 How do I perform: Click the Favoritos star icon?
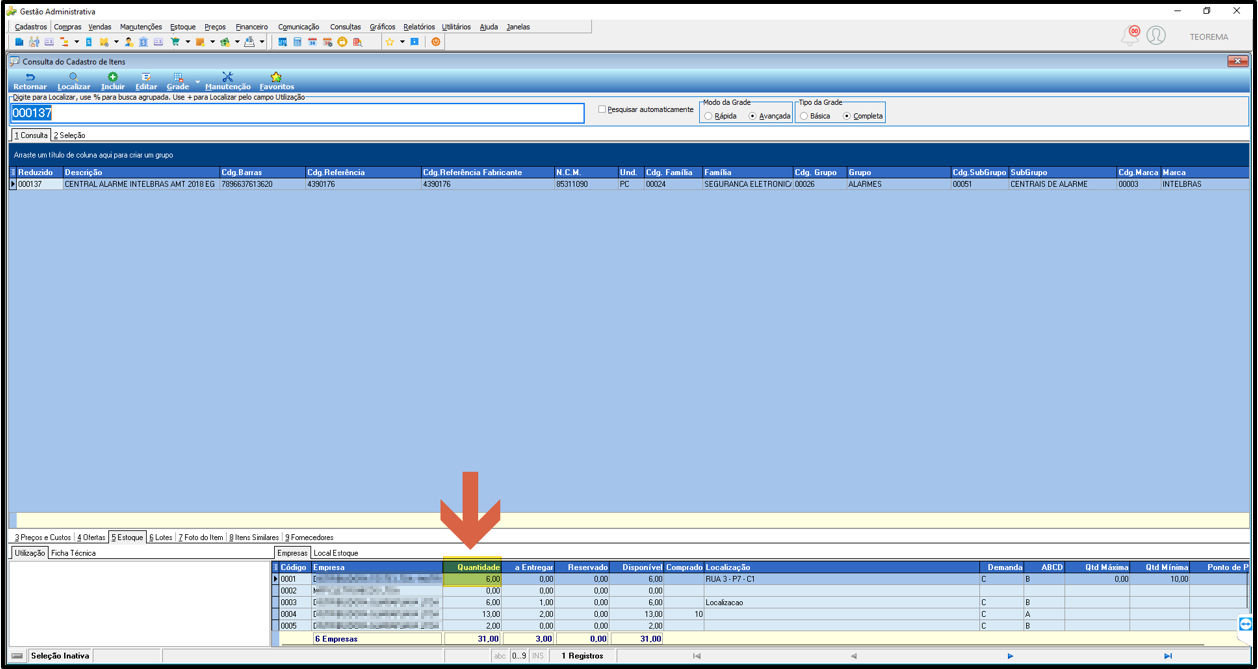[276, 77]
